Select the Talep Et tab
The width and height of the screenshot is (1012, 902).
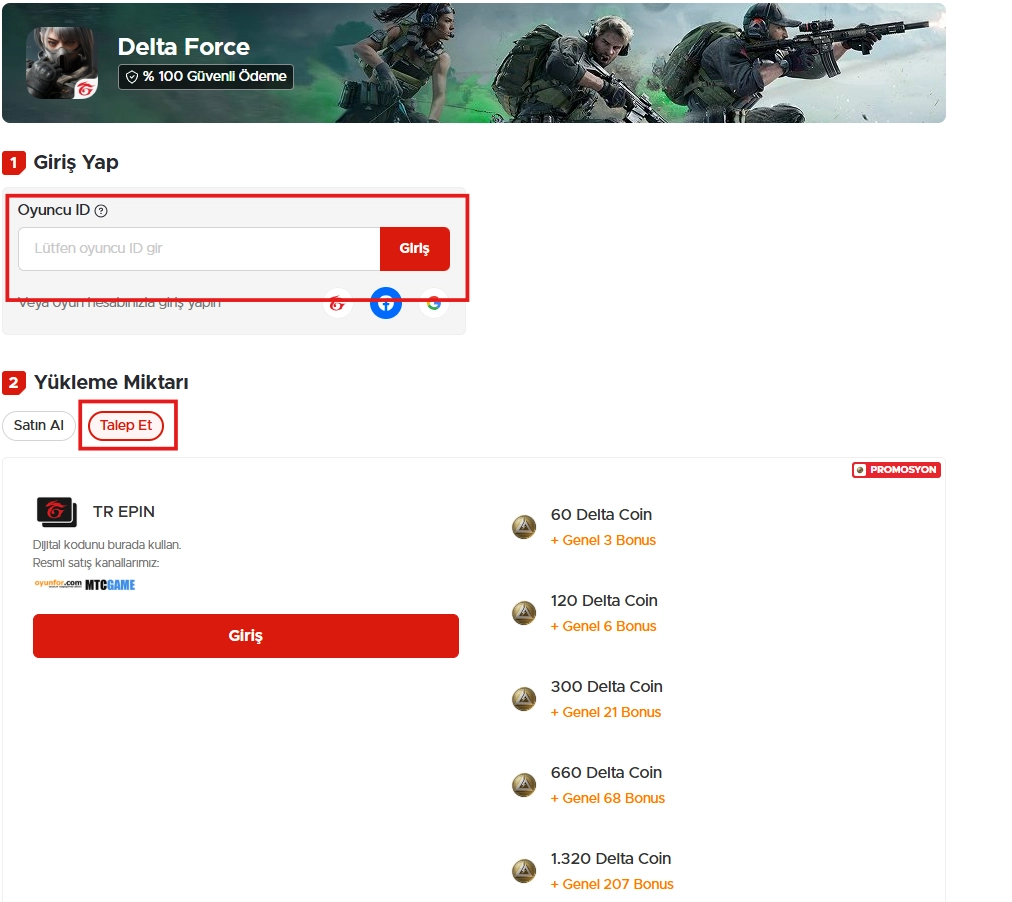126,425
